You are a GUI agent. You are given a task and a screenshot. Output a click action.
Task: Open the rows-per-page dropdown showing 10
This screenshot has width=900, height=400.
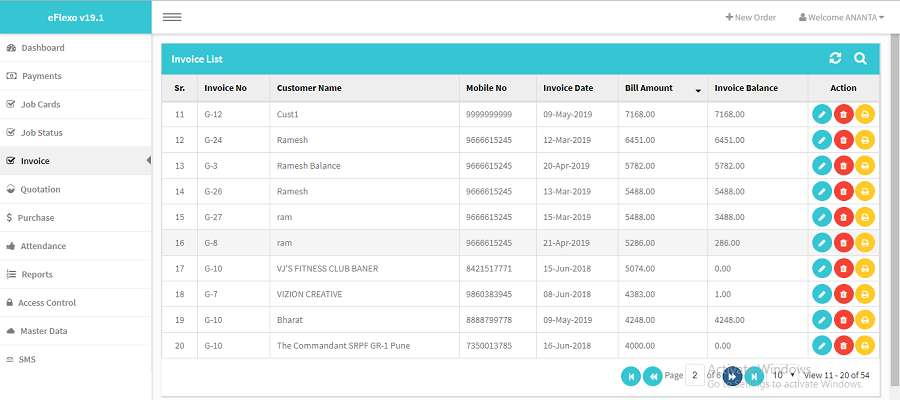783,375
